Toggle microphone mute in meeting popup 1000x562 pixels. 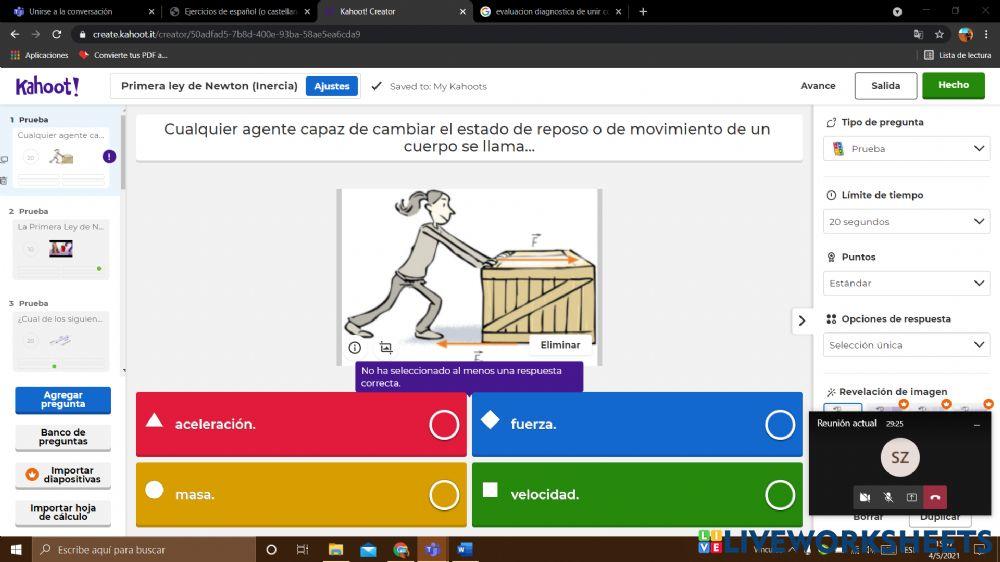(888, 497)
